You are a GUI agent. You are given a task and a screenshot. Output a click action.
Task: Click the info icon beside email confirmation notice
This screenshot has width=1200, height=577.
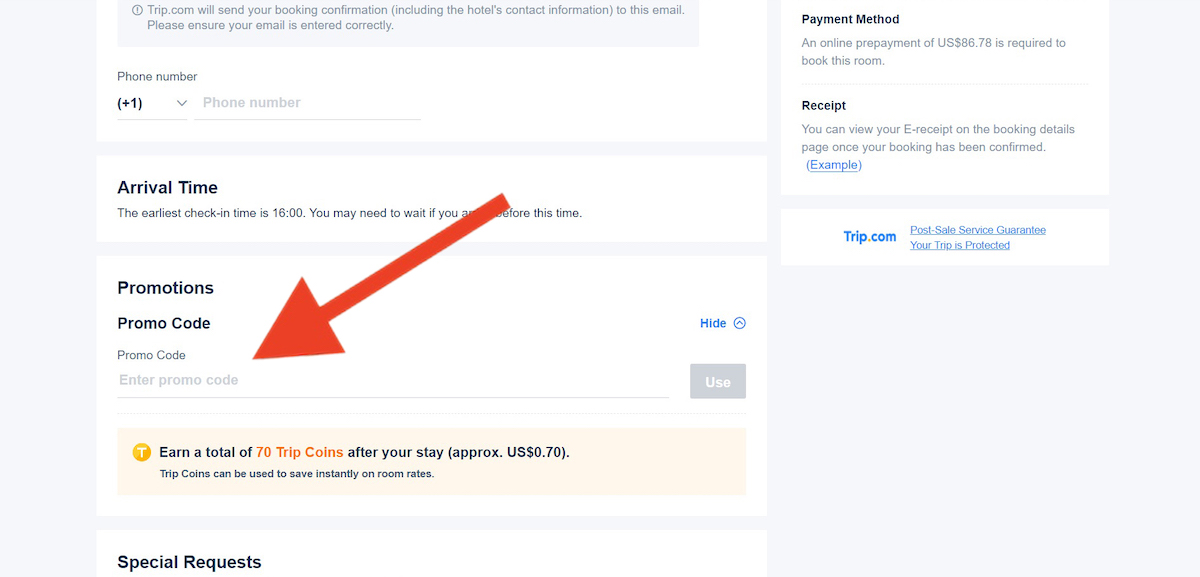point(137,10)
